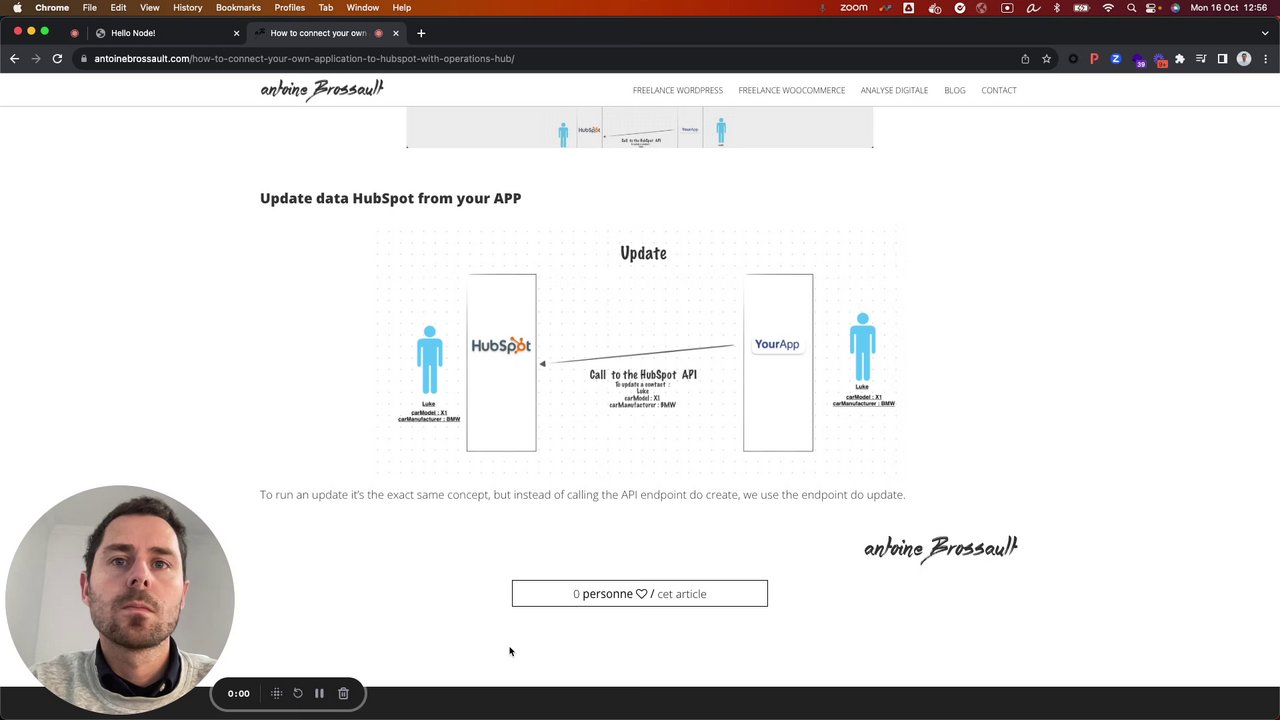Open Spotlight search magnifier
This screenshot has height=720, width=1280.
click(1131, 7)
